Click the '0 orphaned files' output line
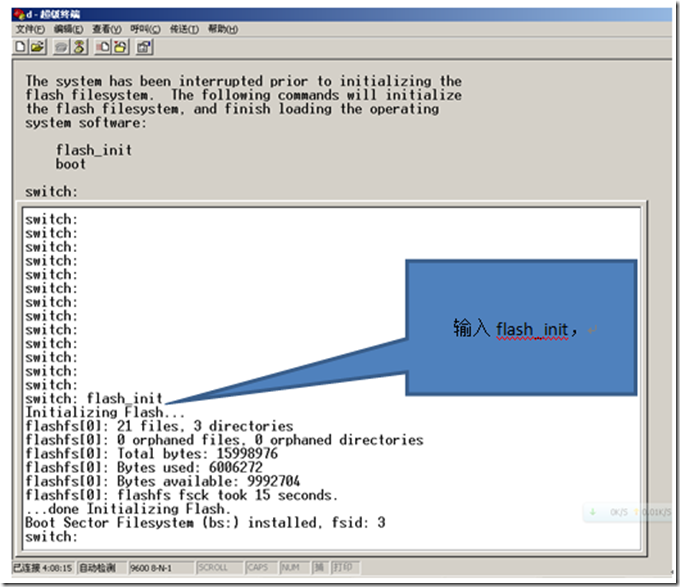The height and width of the screenshot is (587, 680). point(224,440)
